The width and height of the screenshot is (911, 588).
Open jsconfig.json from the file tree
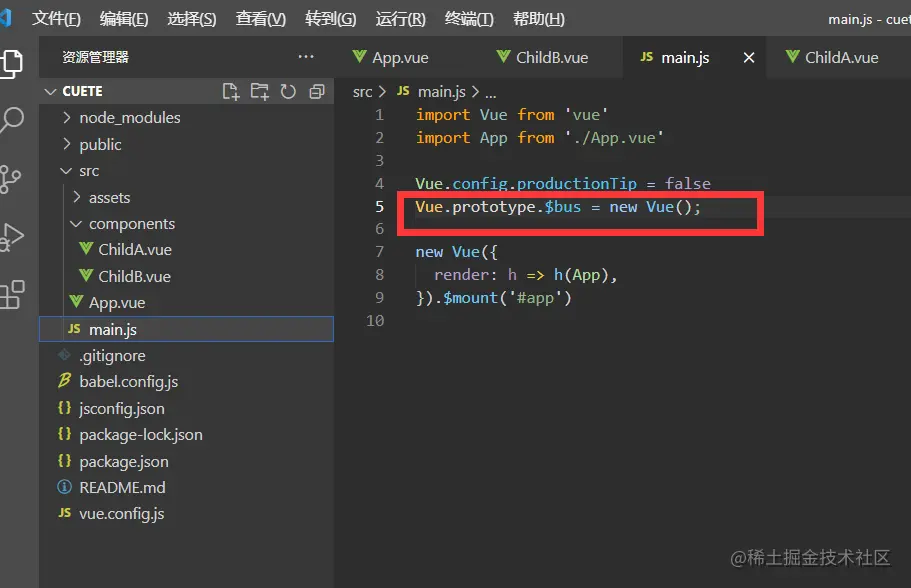pyautogui.click(x=121, y=408)
